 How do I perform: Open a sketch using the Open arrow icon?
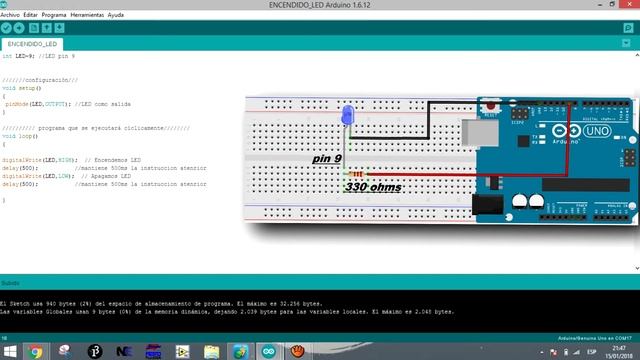pos(47,28)
